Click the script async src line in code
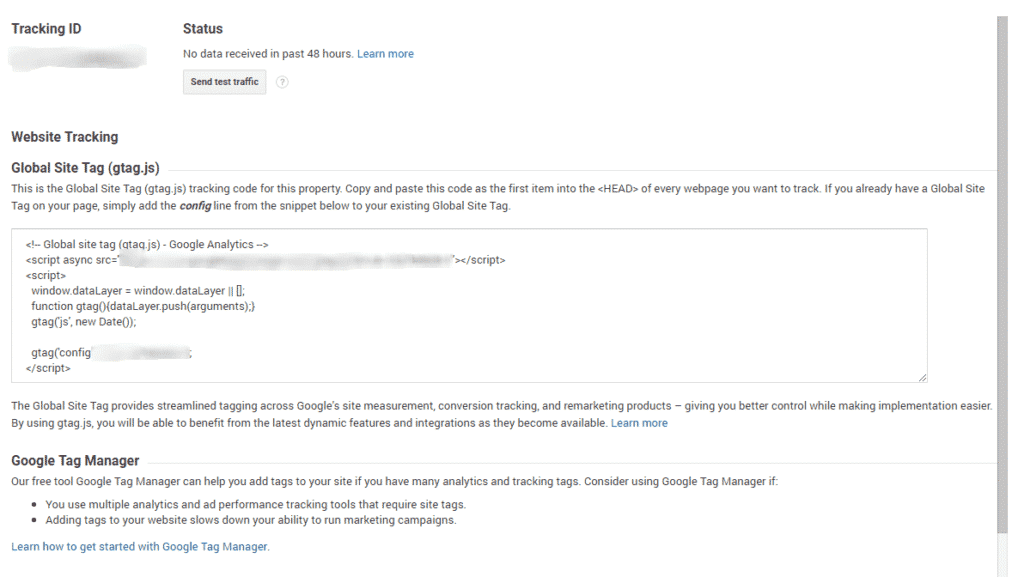Viewport: 1024px width, 577px height. (x=265, y=260)
